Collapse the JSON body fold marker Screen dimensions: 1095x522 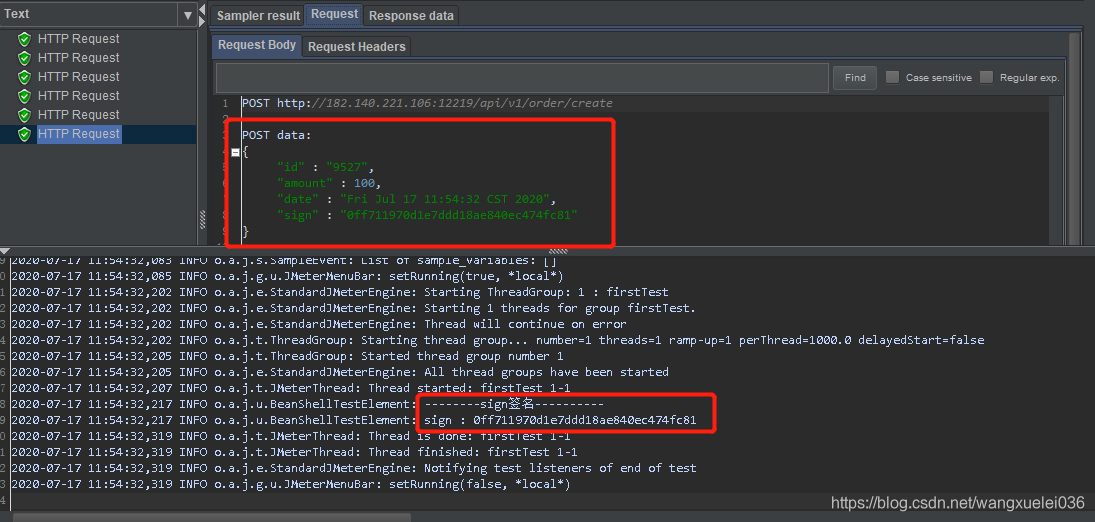click(x=235, y=152)
